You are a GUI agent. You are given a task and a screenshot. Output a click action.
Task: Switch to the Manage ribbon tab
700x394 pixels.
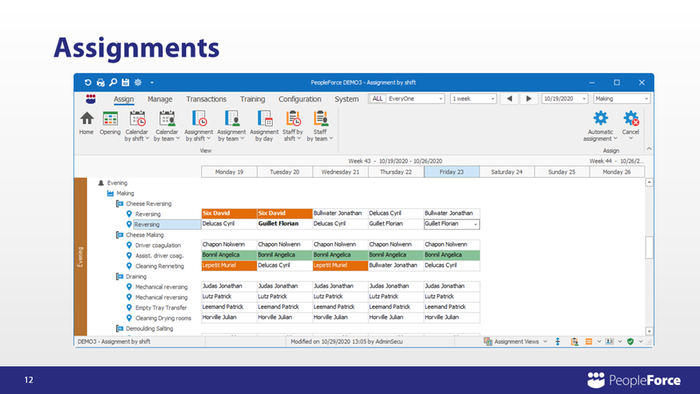(x=160, y=99)
